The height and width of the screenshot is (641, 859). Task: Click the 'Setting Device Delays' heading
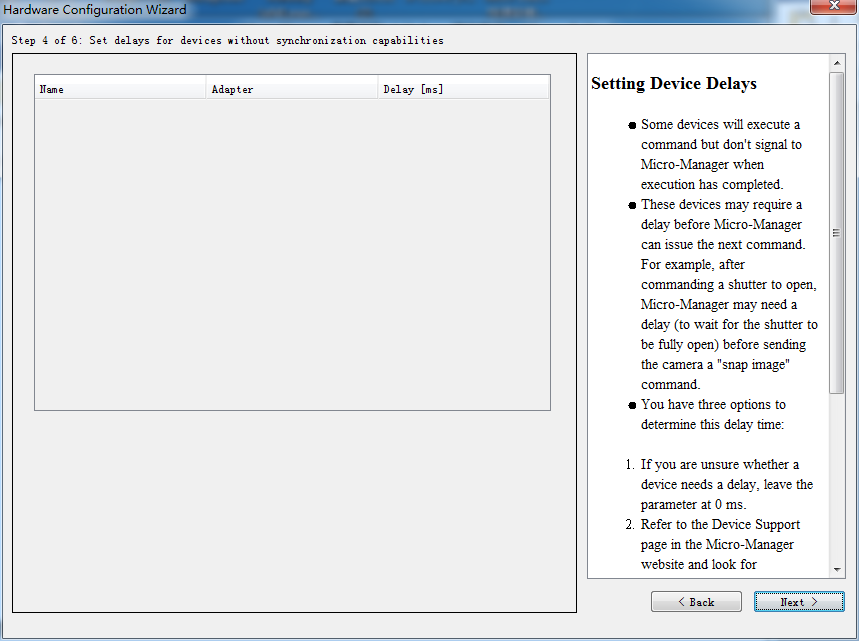pos(674,83)
